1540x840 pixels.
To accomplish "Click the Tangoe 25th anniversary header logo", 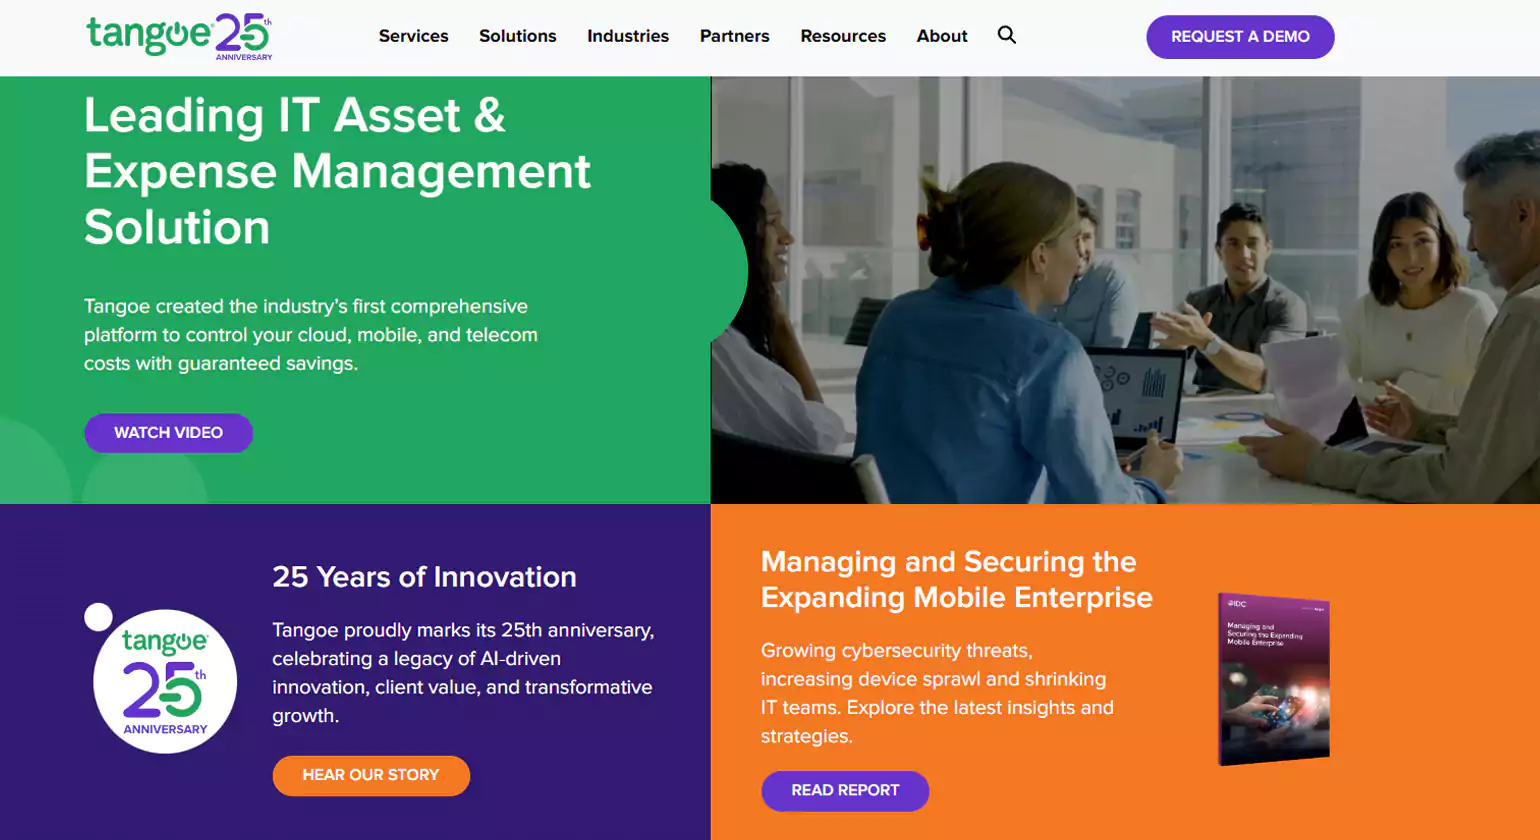I will [179, 37].
